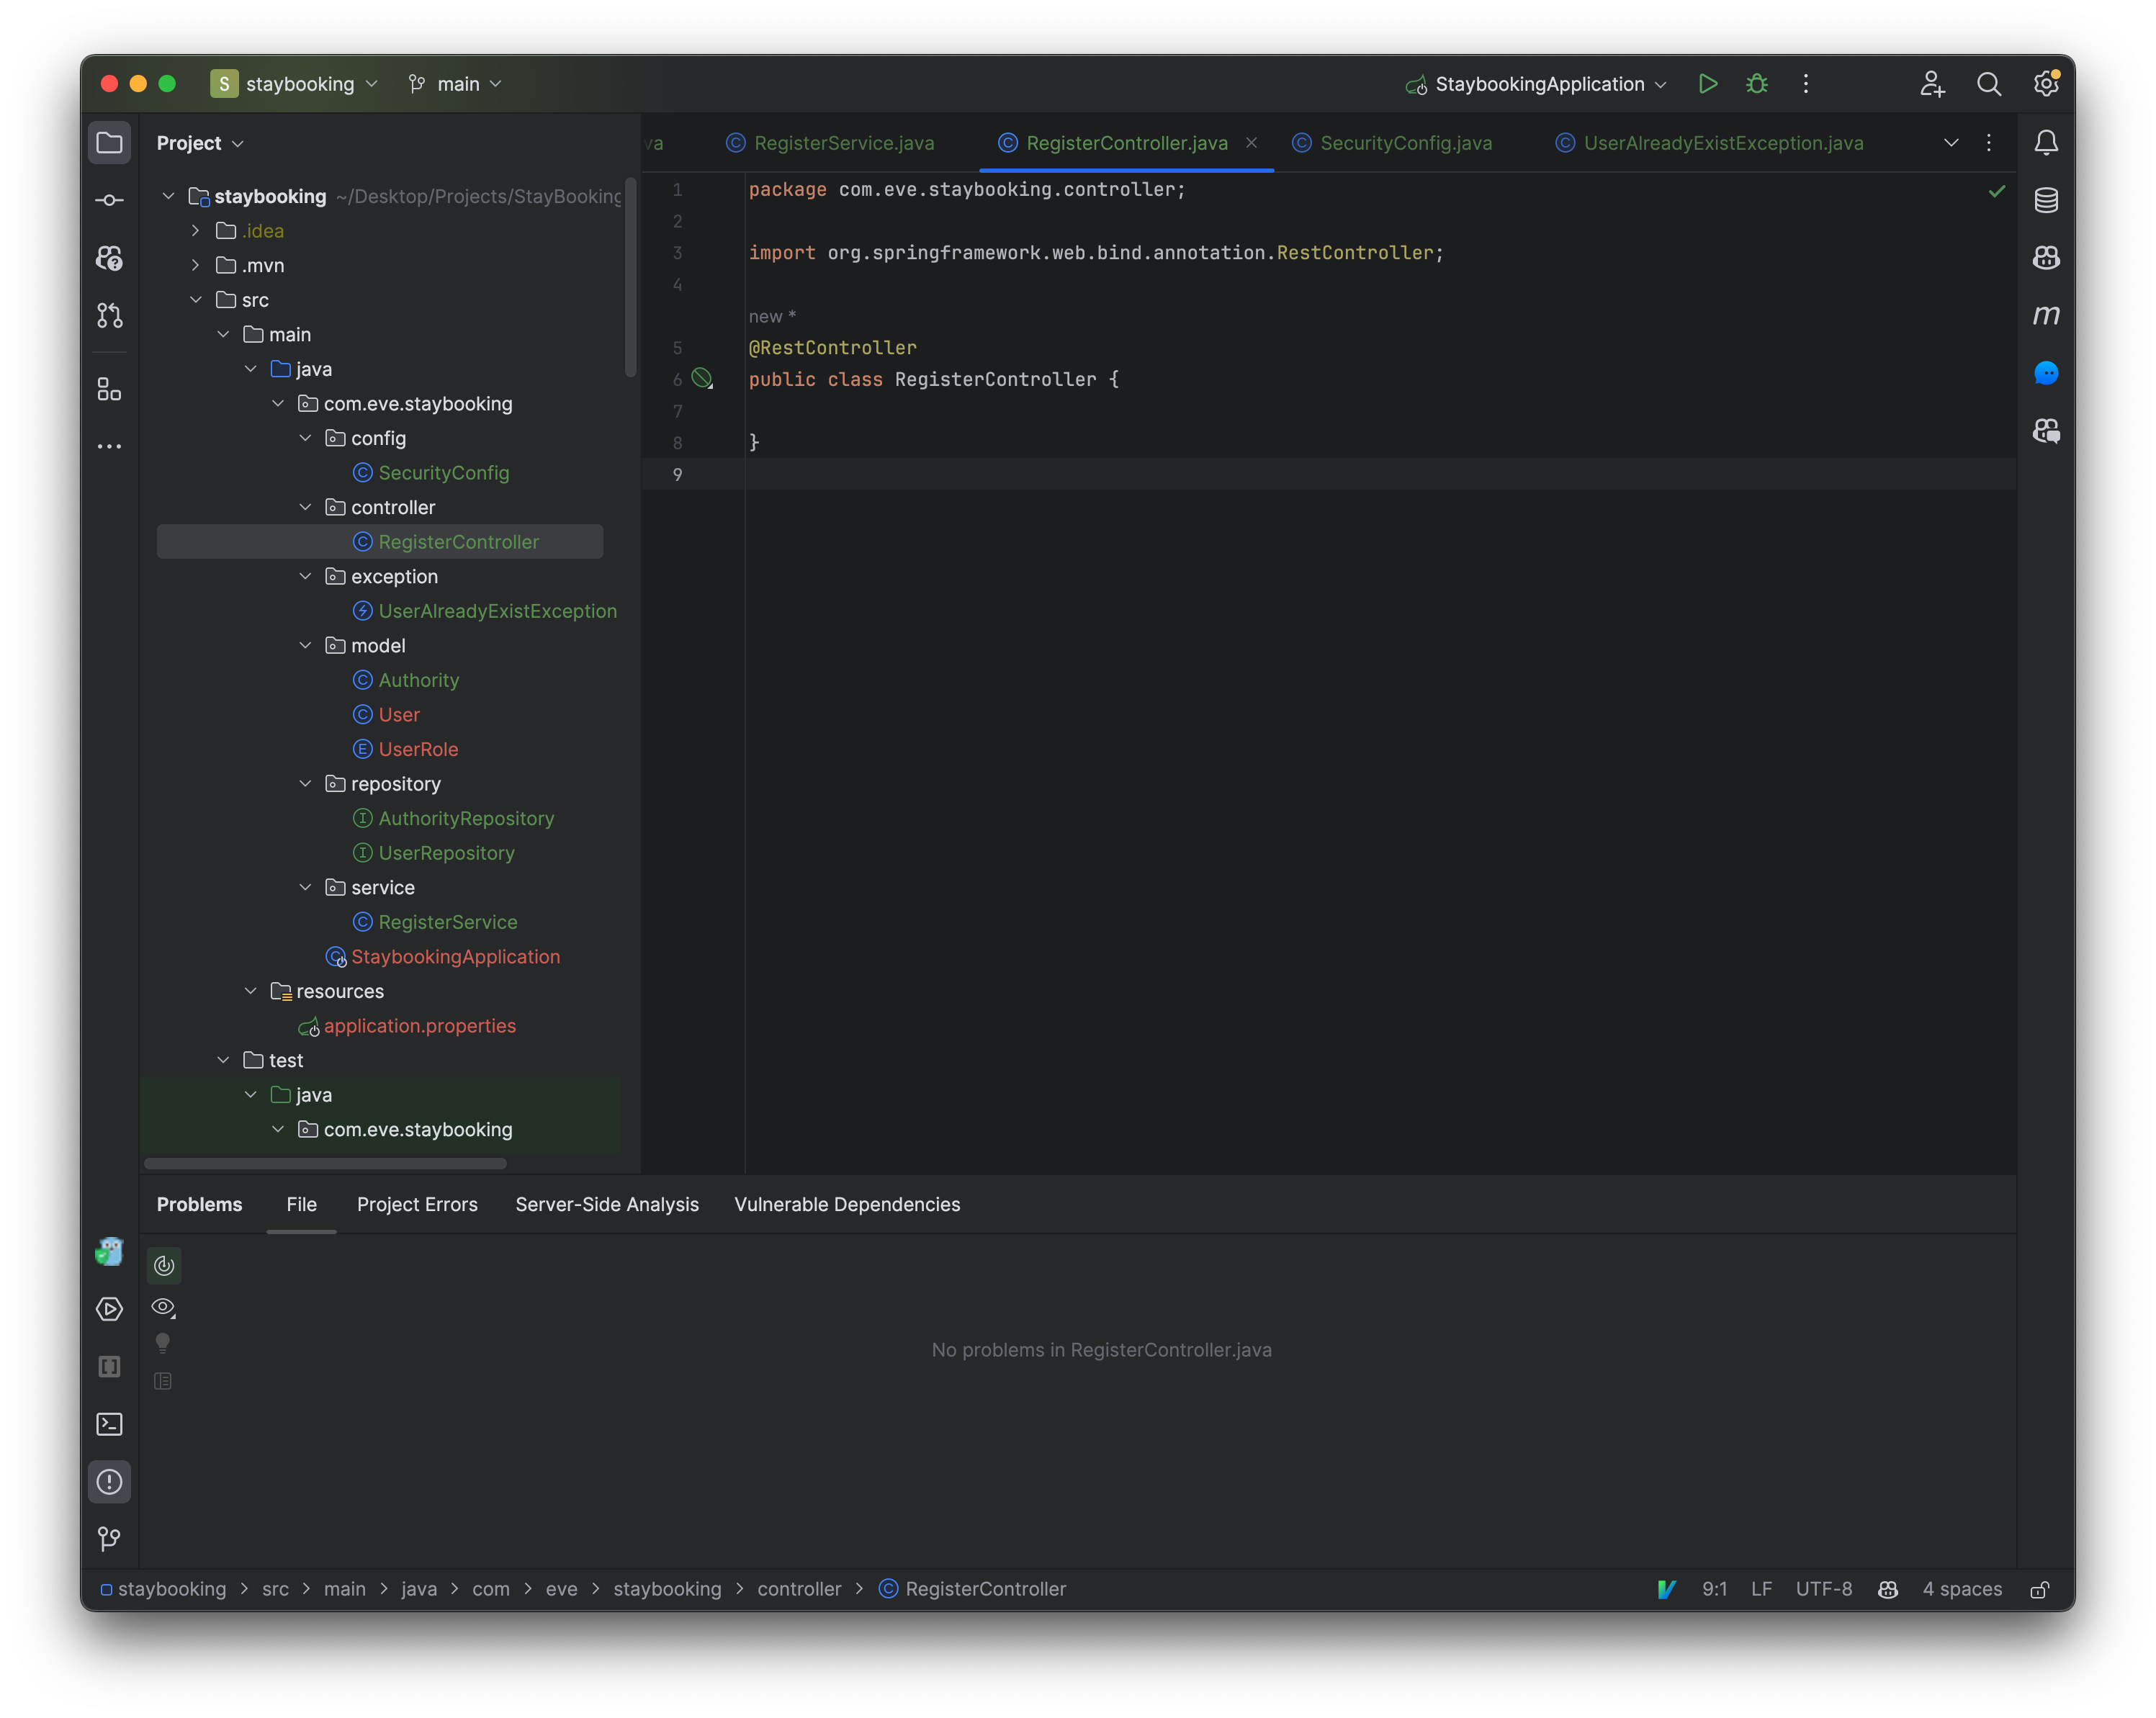
Task: Click 4 spaces indent setting in status bar
Action: [1961, 1589]
